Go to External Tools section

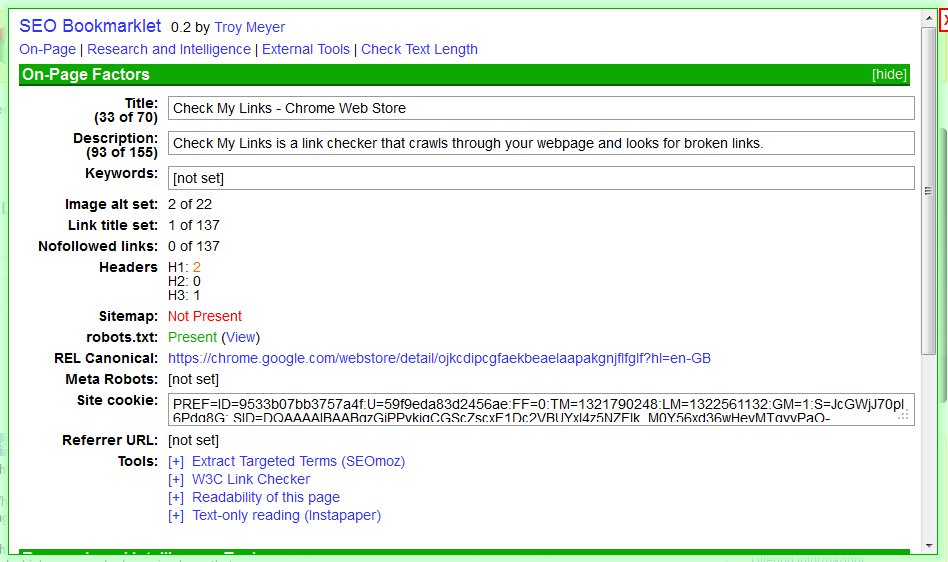306,49
